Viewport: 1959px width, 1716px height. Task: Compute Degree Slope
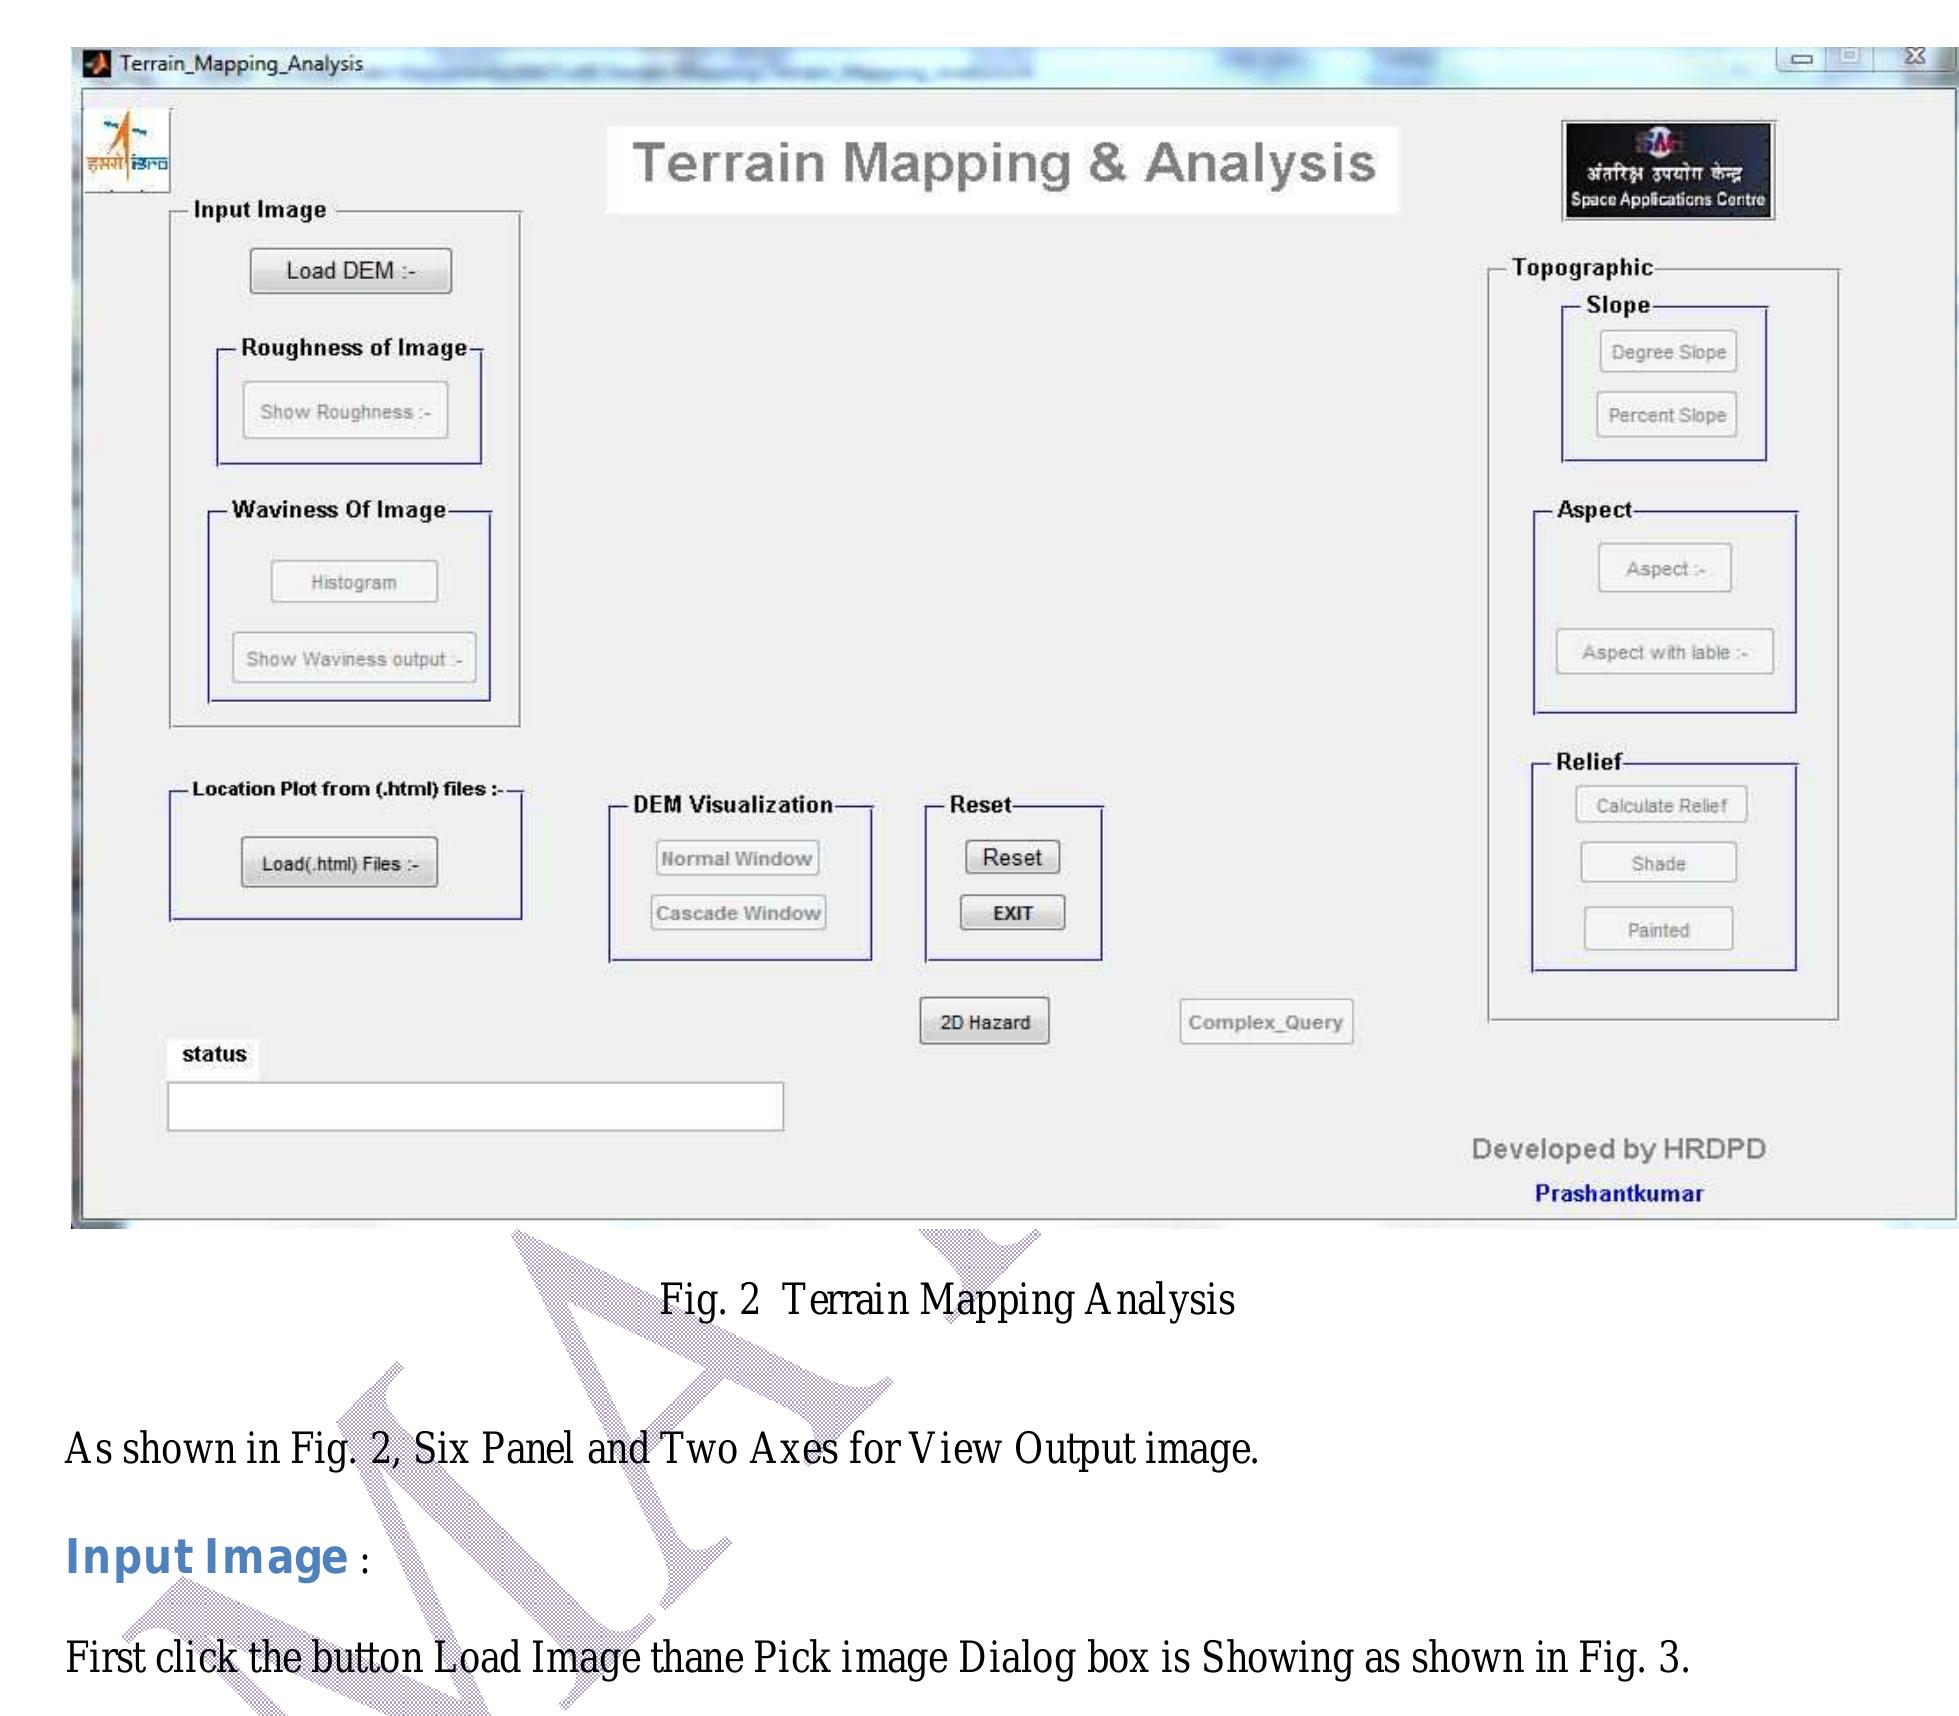tap(1668, 352)
